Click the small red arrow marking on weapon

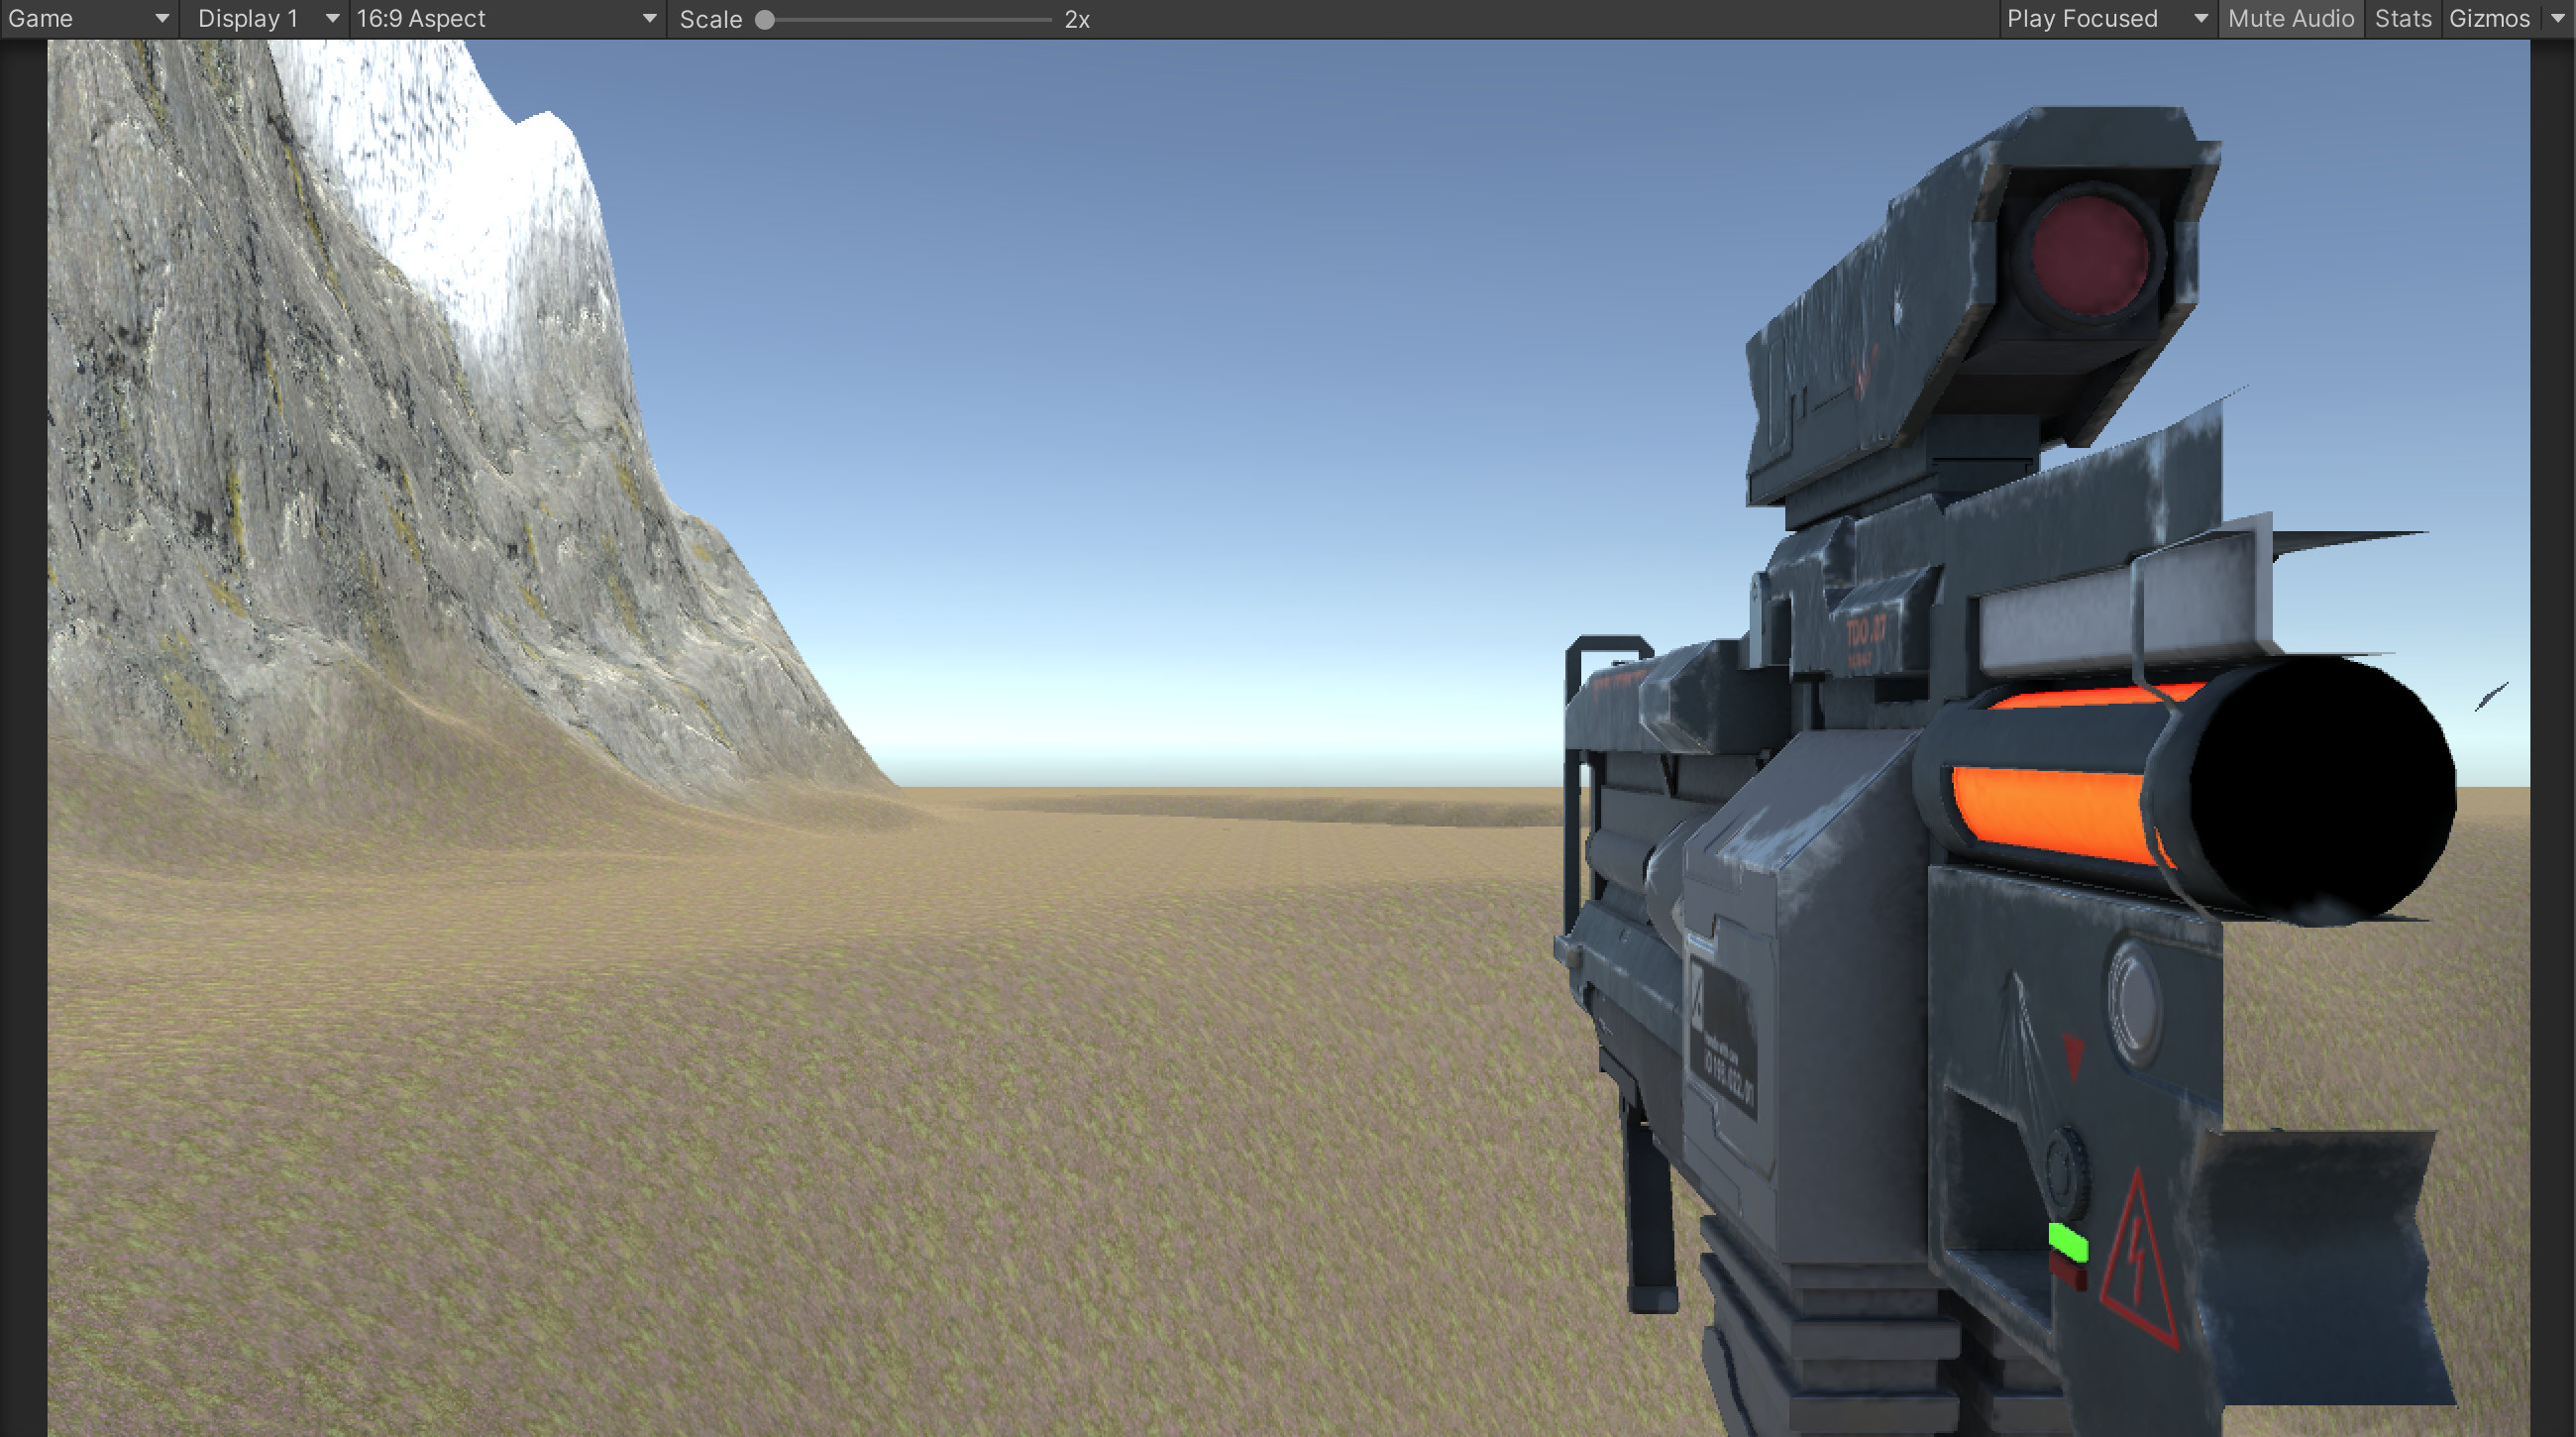[2073, 1053]
